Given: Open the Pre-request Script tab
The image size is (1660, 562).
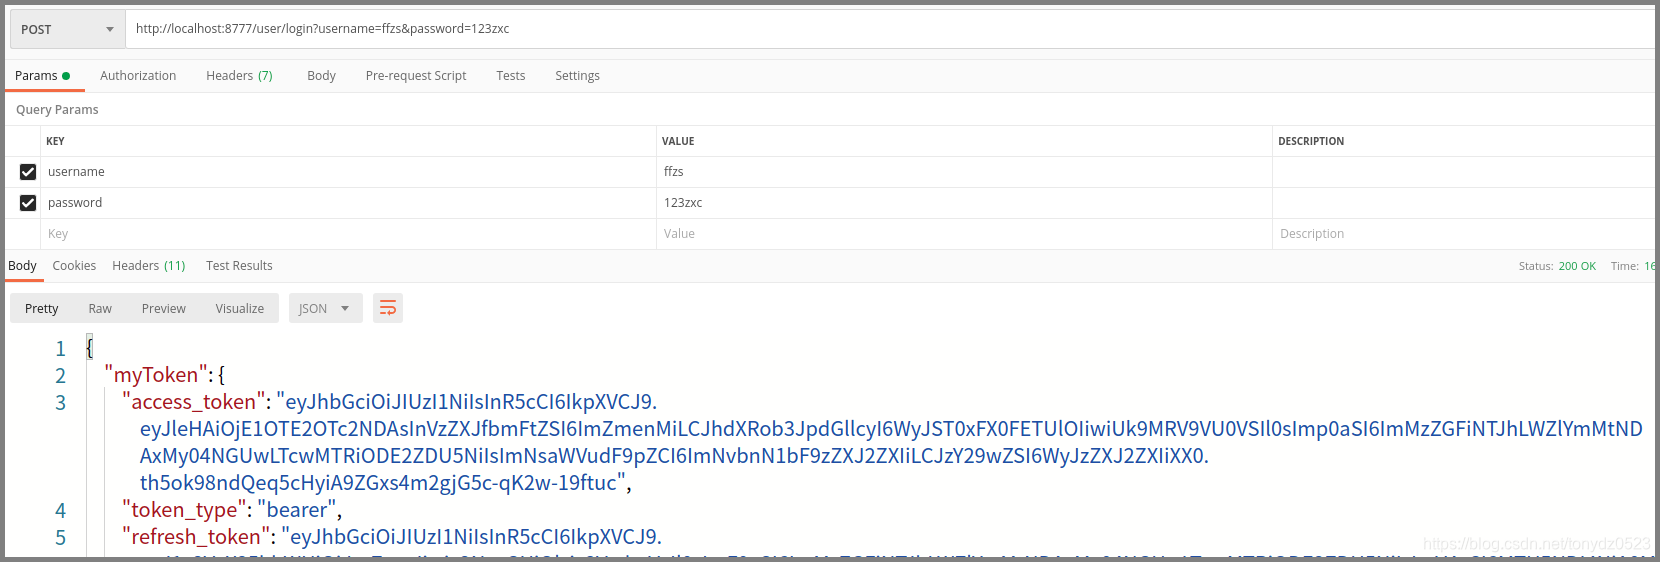Looking at the screenshot, I should [416, 76].
